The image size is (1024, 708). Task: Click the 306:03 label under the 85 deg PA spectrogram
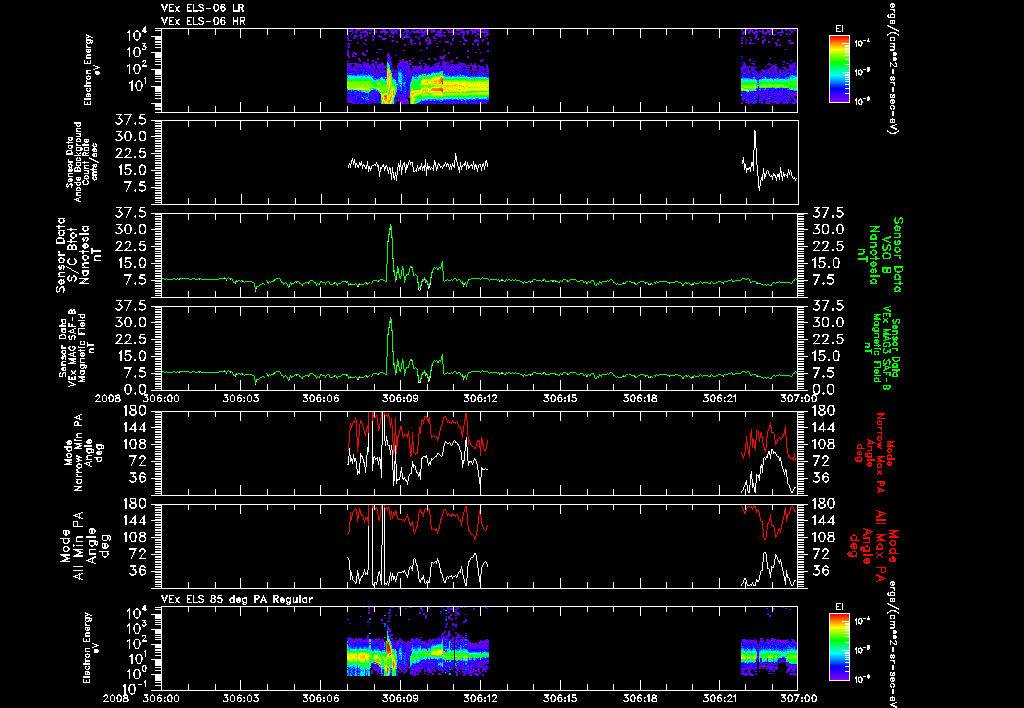coord(241,698)
